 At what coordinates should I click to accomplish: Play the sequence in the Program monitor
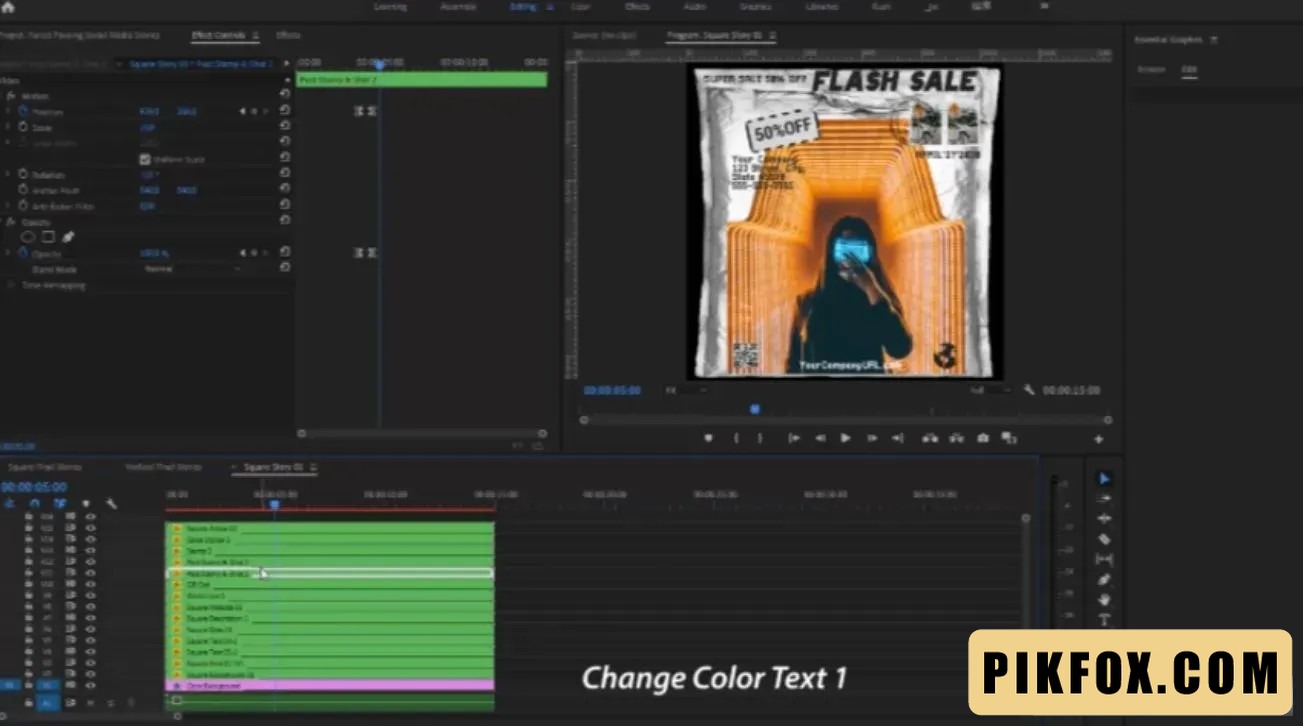(846, 438)
